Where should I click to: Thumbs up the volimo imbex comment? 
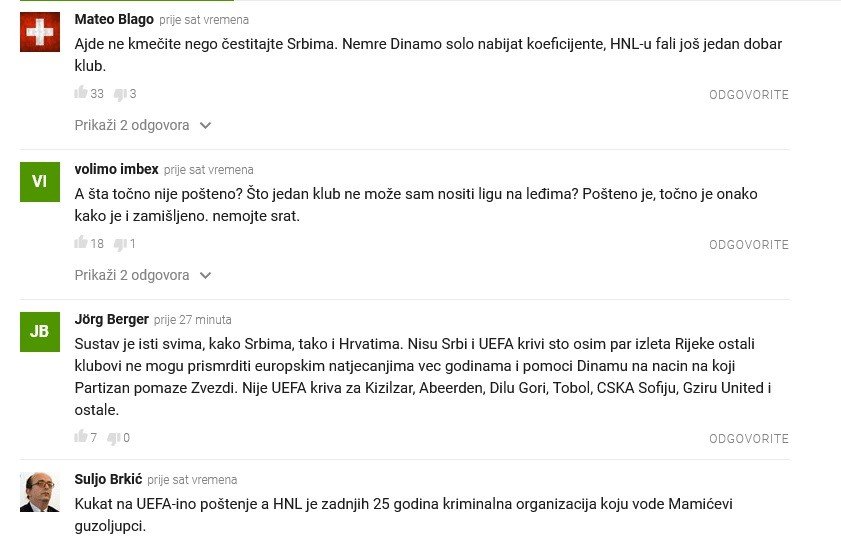pyautogui.click(x=81, y=243)
